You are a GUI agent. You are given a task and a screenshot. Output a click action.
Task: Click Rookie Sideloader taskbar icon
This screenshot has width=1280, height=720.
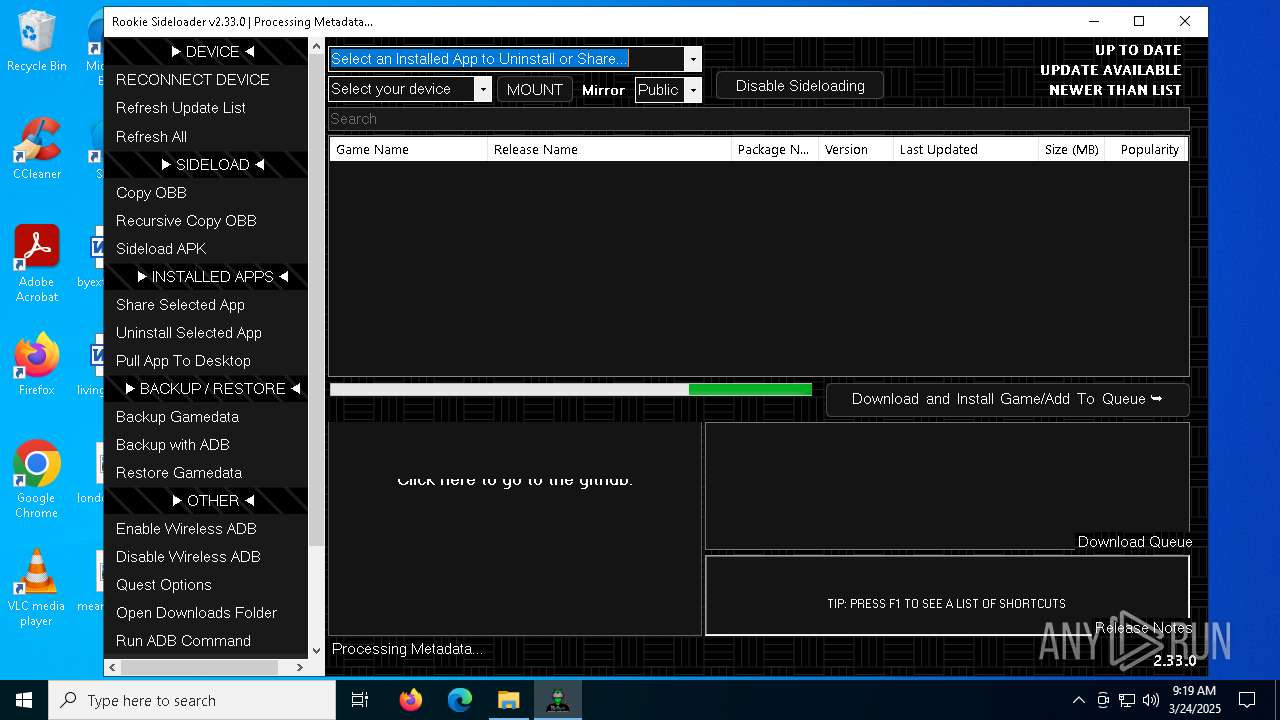[558, 700]
